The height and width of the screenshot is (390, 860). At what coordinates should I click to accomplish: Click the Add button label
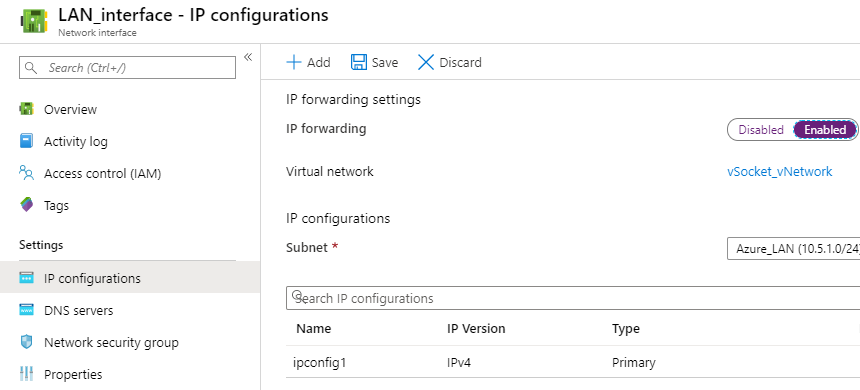tap(319, 63)
